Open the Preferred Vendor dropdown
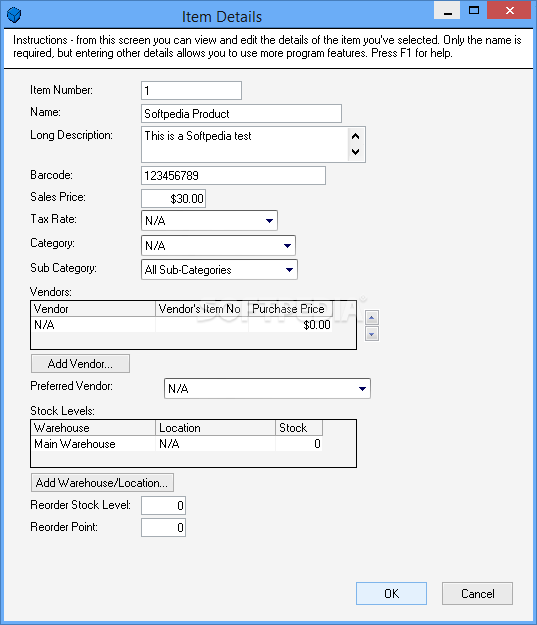The height and width of the screenshot is (625, 537). pyautogui.click(x=267, y=389)
